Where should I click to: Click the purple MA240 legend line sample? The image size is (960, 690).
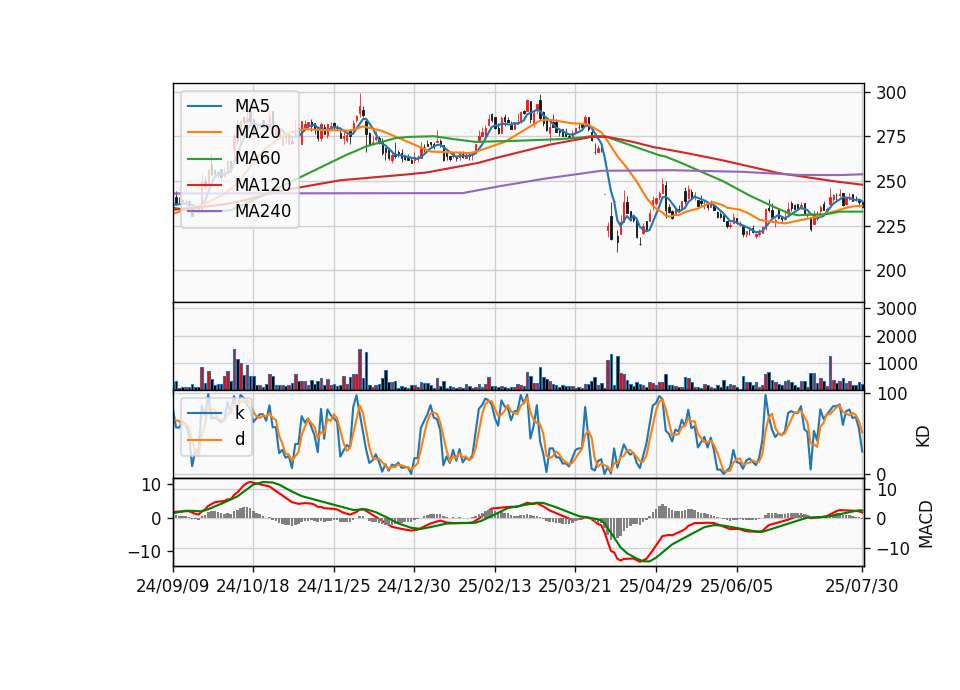(x=204, y=211)
